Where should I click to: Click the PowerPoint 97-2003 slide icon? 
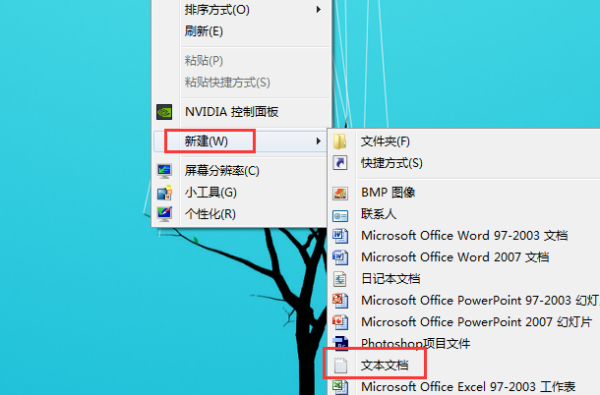coord(340,300)
